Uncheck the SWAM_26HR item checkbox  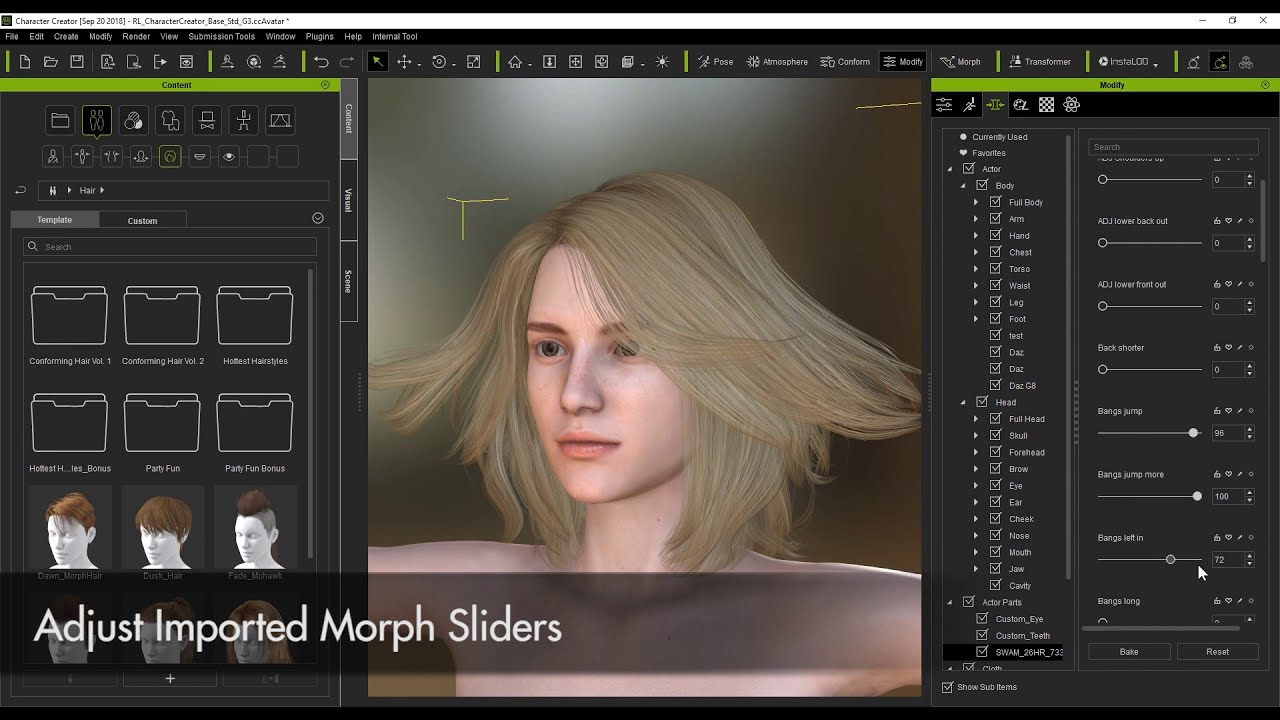[982, 652]
